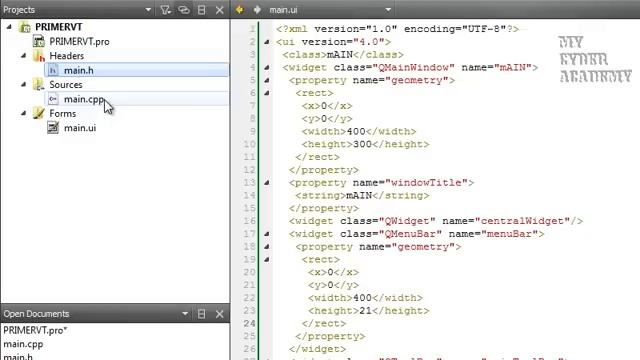Click the windowTitle attribute text
640x360 pixels.
pyautogui.click(x=426, y=183)
